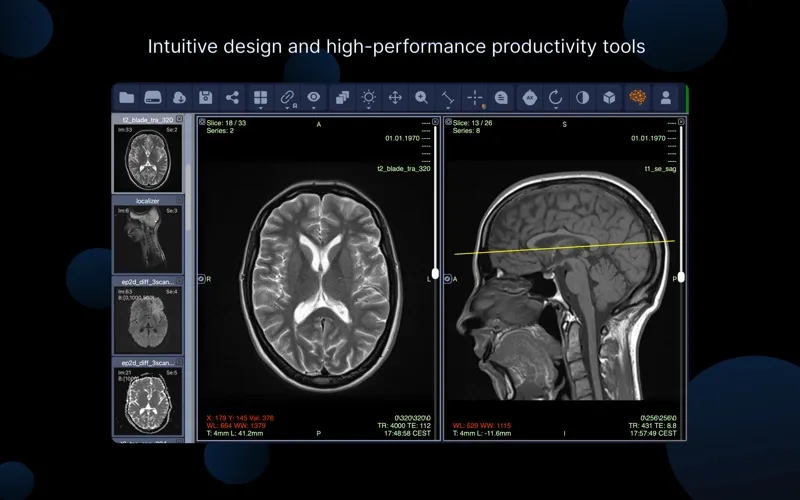Select the zoom magnifier tool
This screenshot has height=500, width=800.
pyautogui.click(x=421, y=97)
